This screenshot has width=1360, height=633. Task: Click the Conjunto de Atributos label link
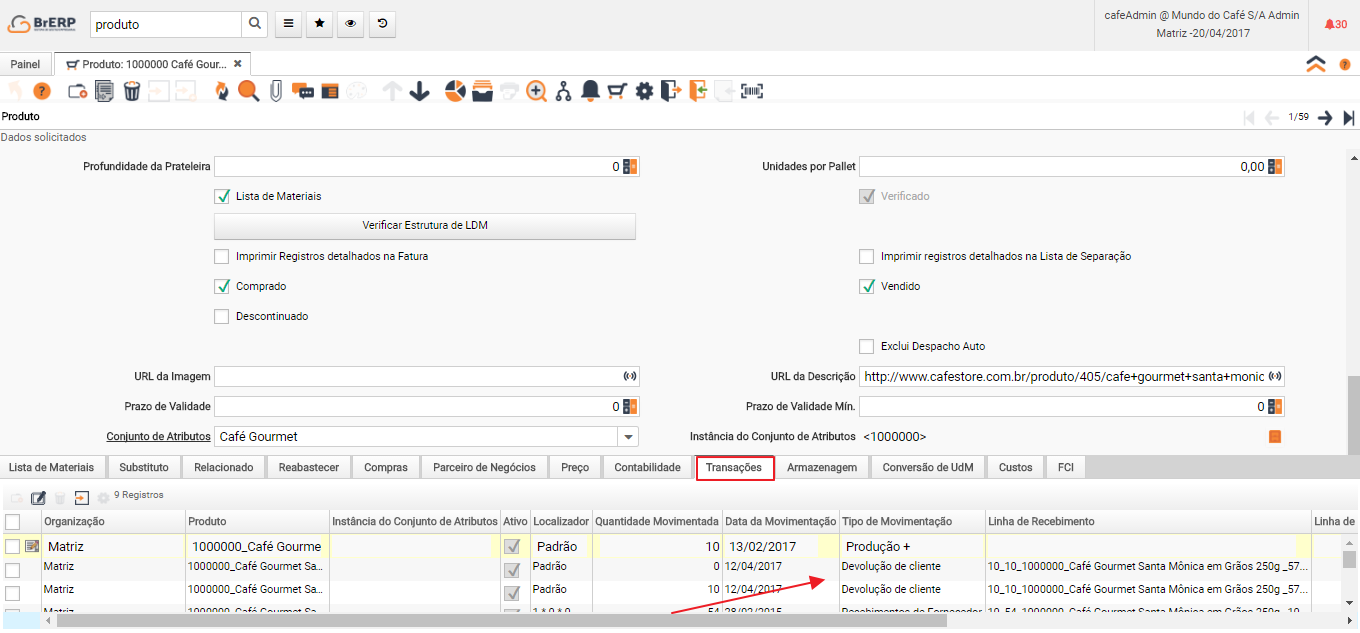click(x=158, y=437)
